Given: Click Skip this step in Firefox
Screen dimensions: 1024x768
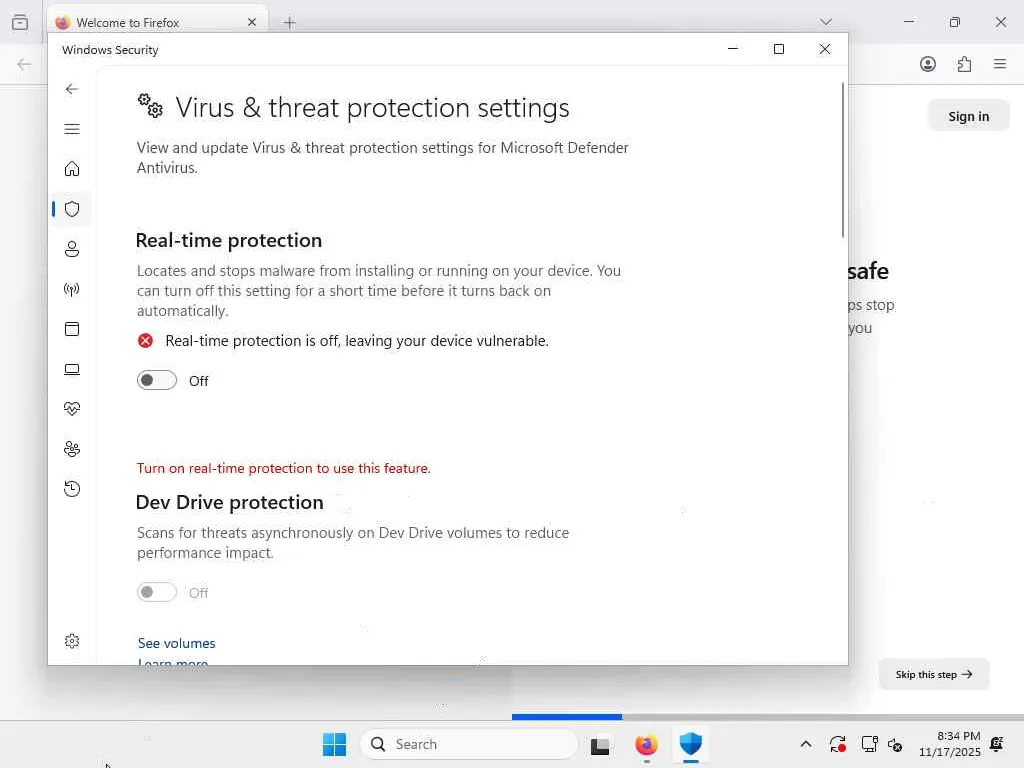Looking at the screenshot, I should coord(934,674).
